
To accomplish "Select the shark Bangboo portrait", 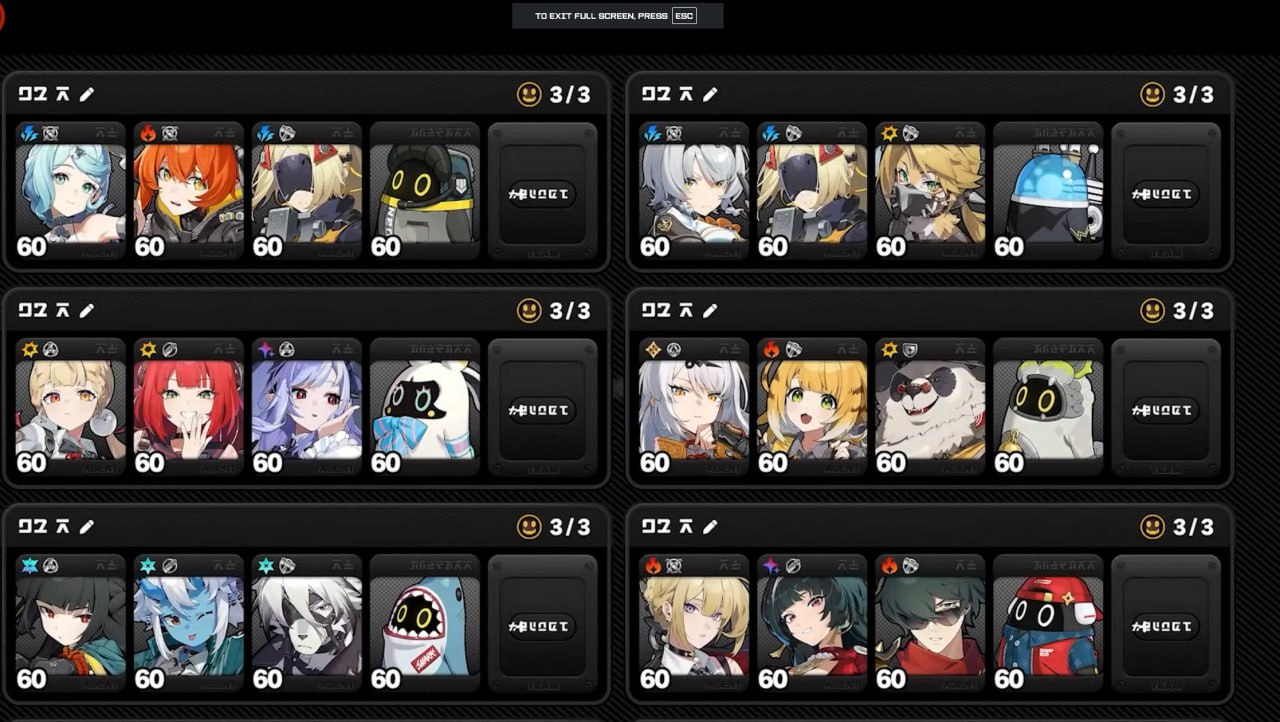I will [x=425, y=623].
